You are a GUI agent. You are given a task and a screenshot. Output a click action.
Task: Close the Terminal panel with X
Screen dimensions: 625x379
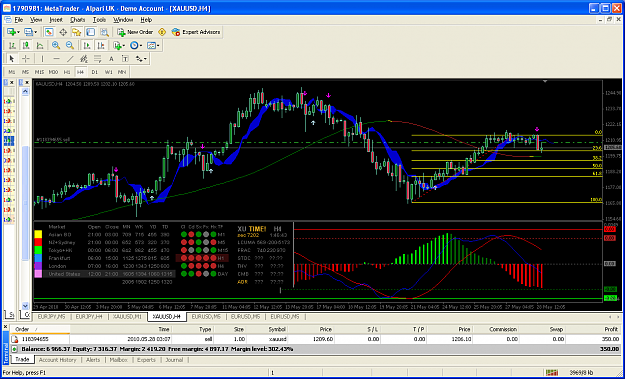pos(6,327)
